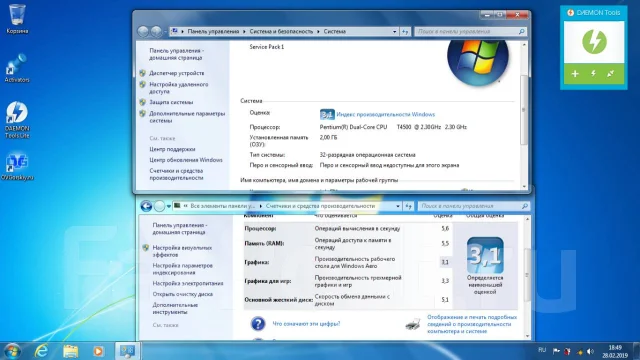Open the Recycle Bin desktop icon
The image size is (640, 360).
(17, 18)
